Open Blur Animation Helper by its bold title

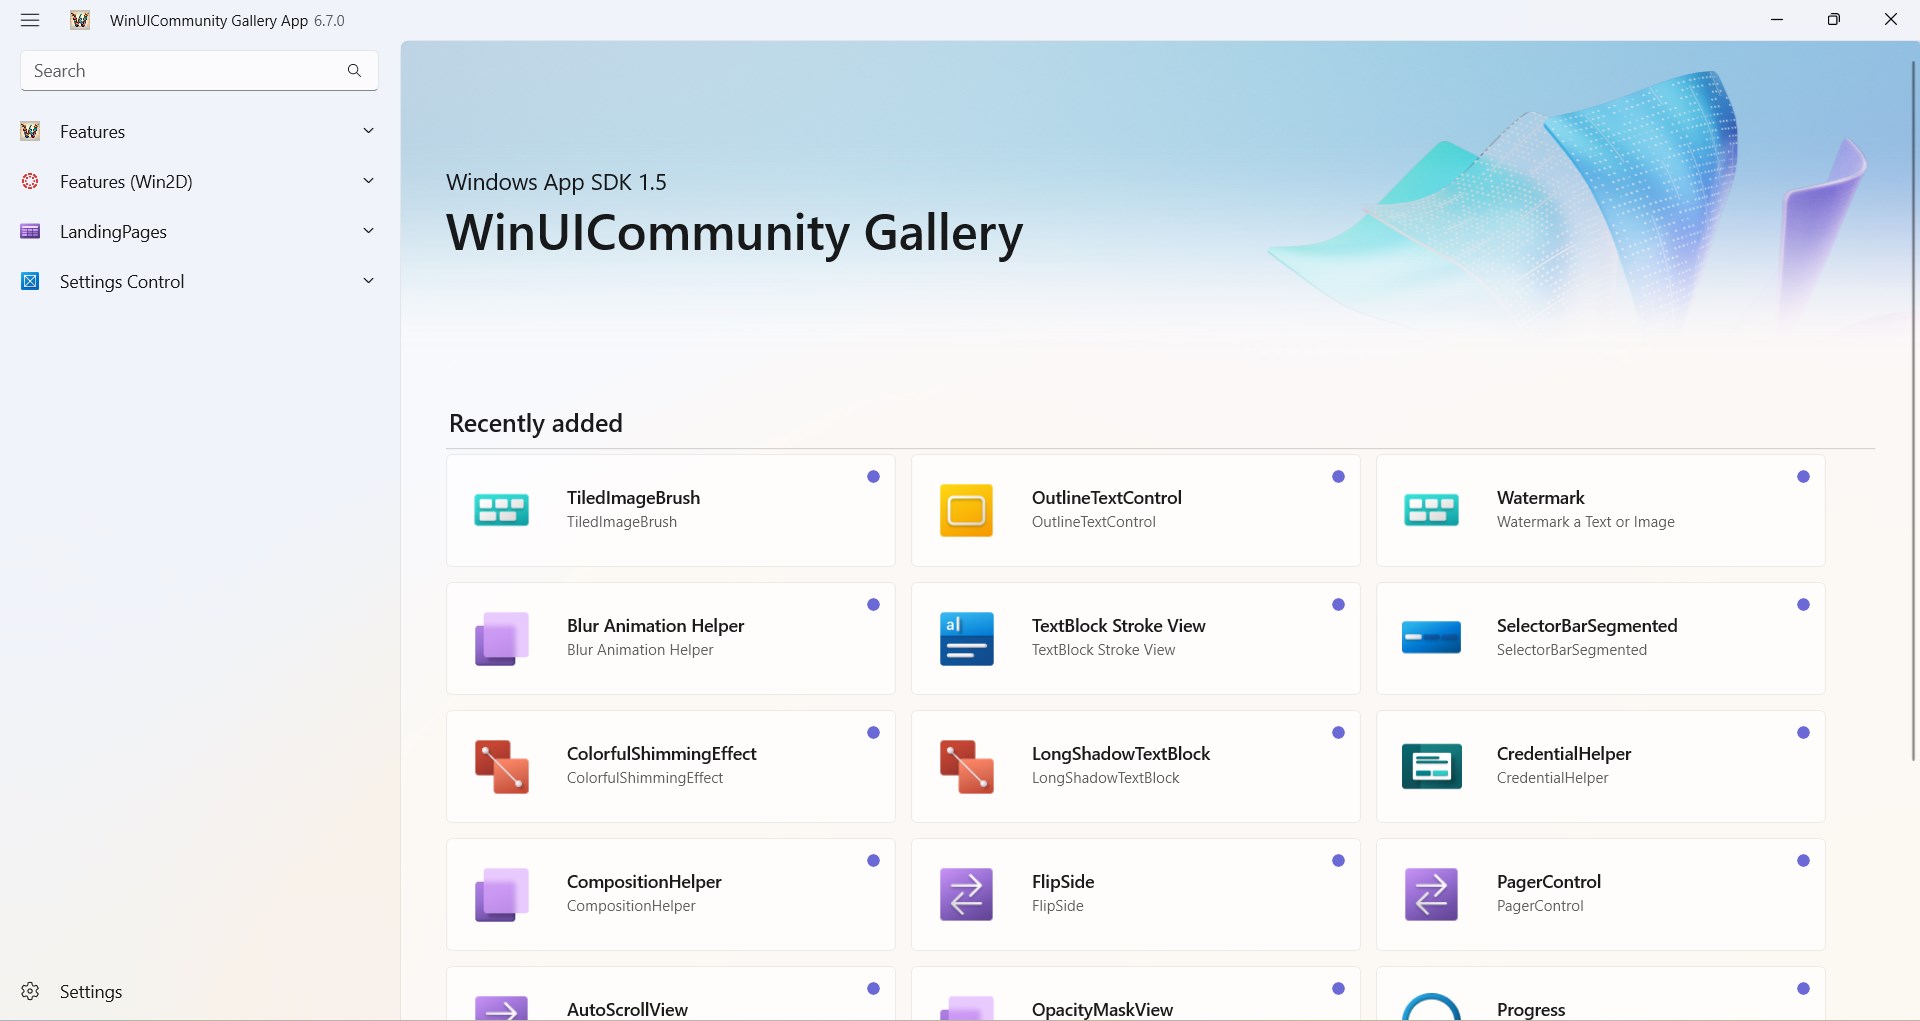[x=655, y=626]
